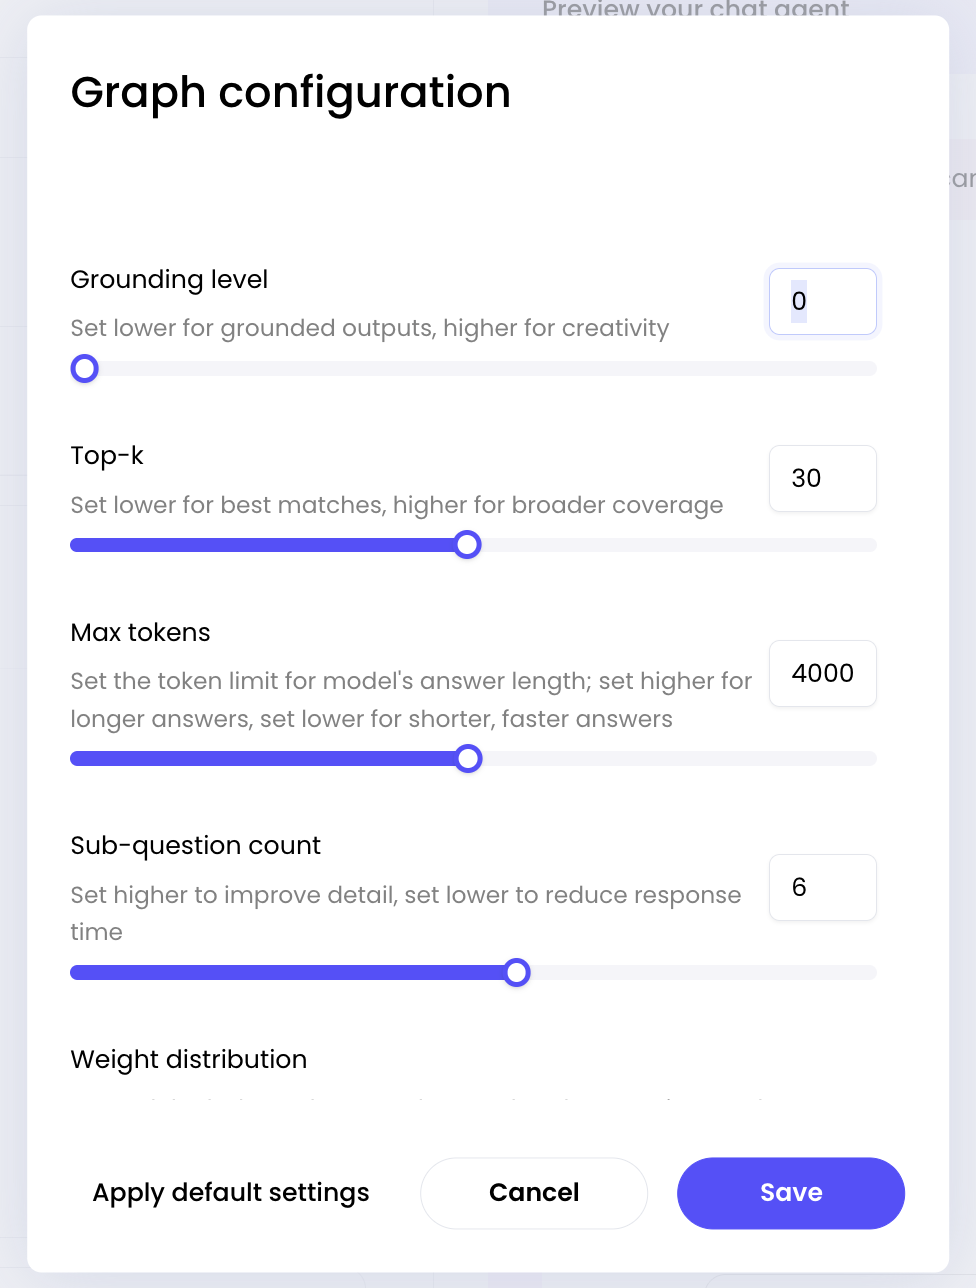This screenshot has width=976, height=1288.
Task: Click the Top-k slider handle
Action: click(x=467, y=545)
